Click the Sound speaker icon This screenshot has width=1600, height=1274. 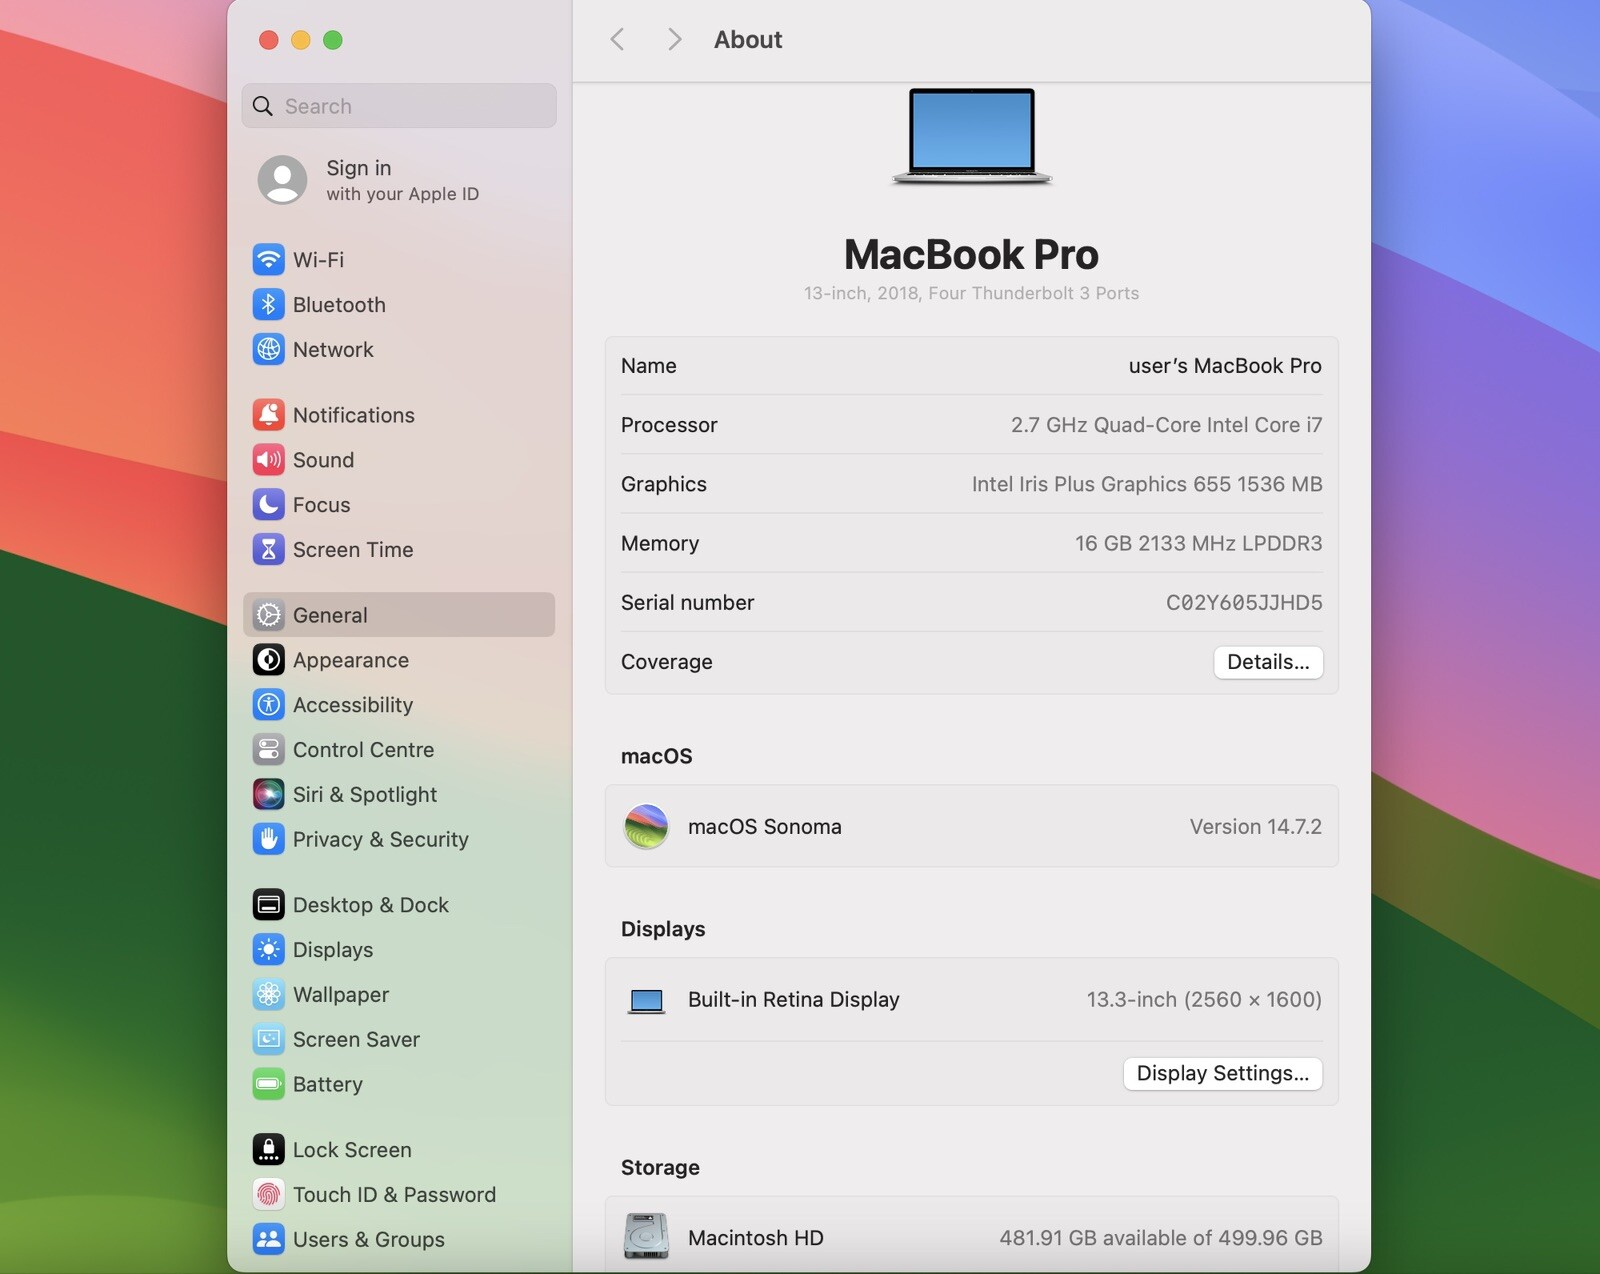(268, 460)
